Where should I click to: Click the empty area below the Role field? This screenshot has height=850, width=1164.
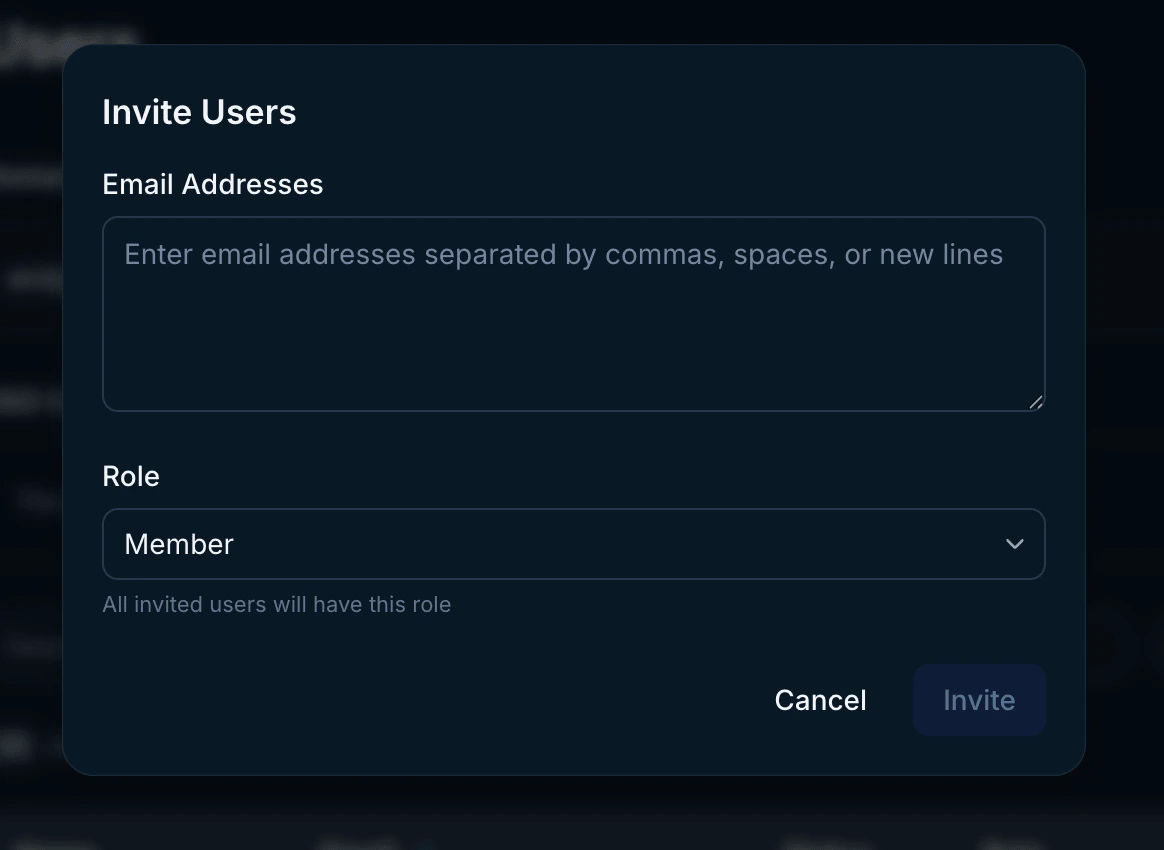pos(400,645)
